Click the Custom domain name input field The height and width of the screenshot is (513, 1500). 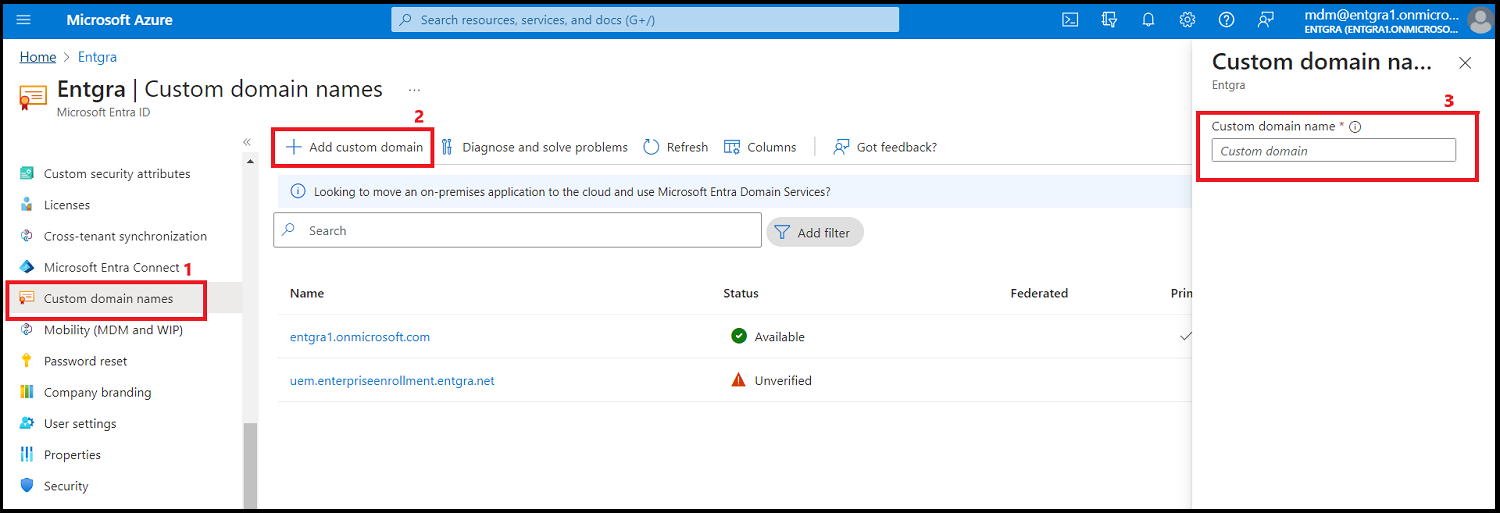tap(1334, 151)
